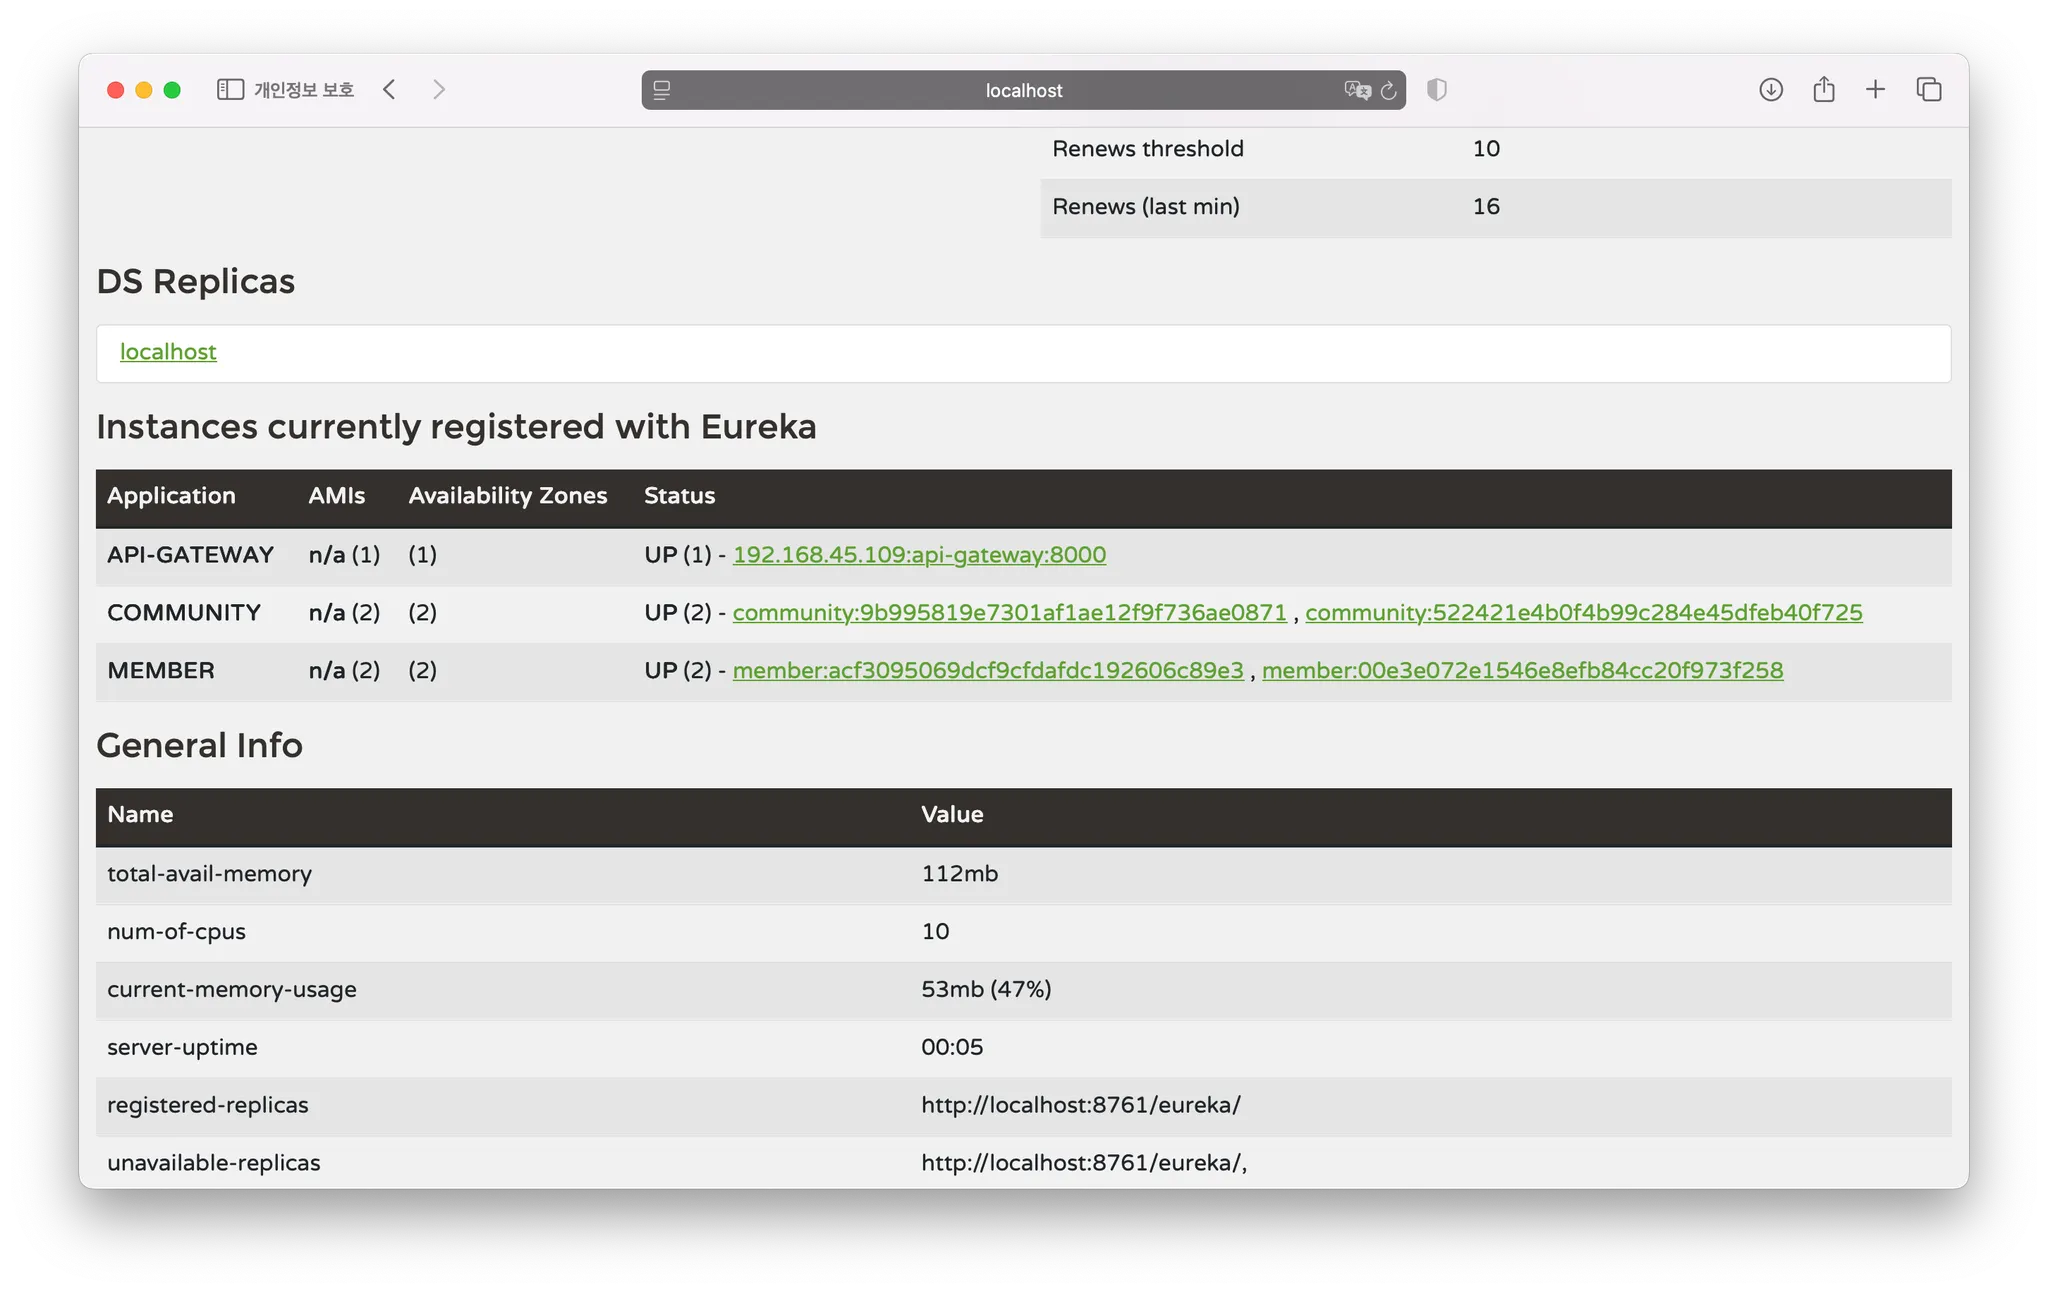This screenshot has height=1293, width=2048.
Task: Click the Name column header
Action: pos(140,815)
